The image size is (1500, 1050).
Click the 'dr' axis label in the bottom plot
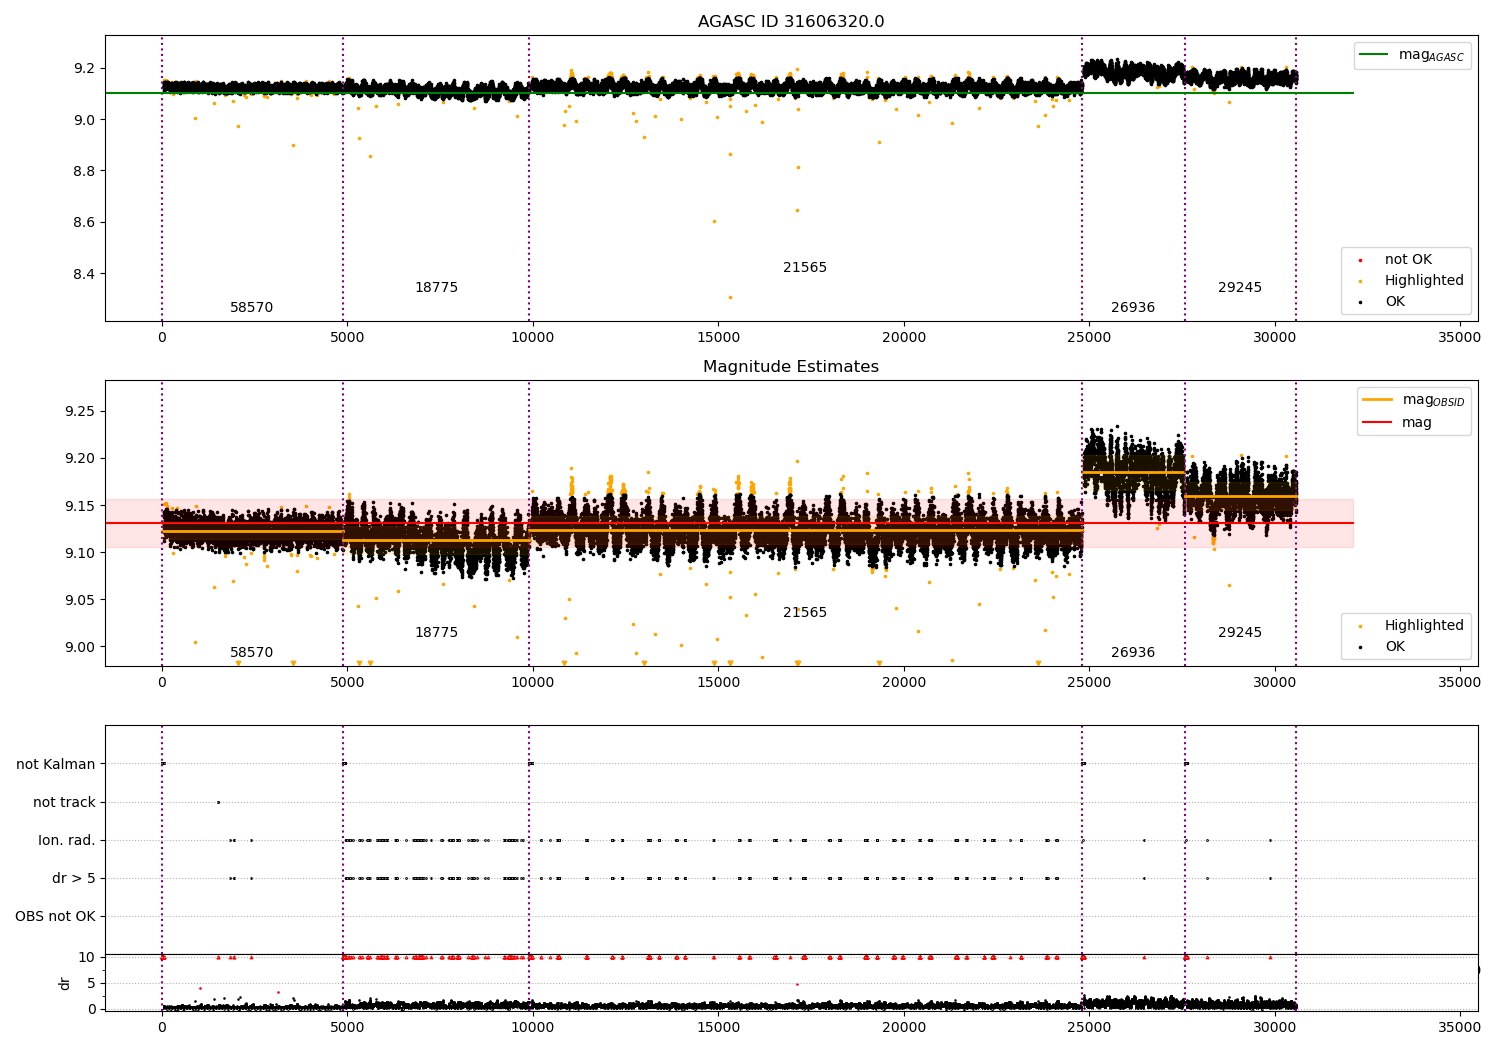[x=65, y=983]
